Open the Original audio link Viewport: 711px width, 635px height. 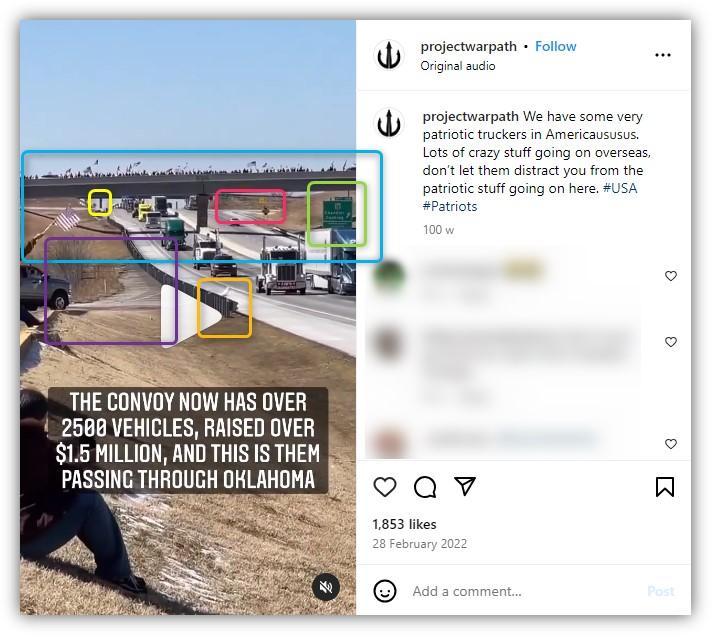(458, 66)
